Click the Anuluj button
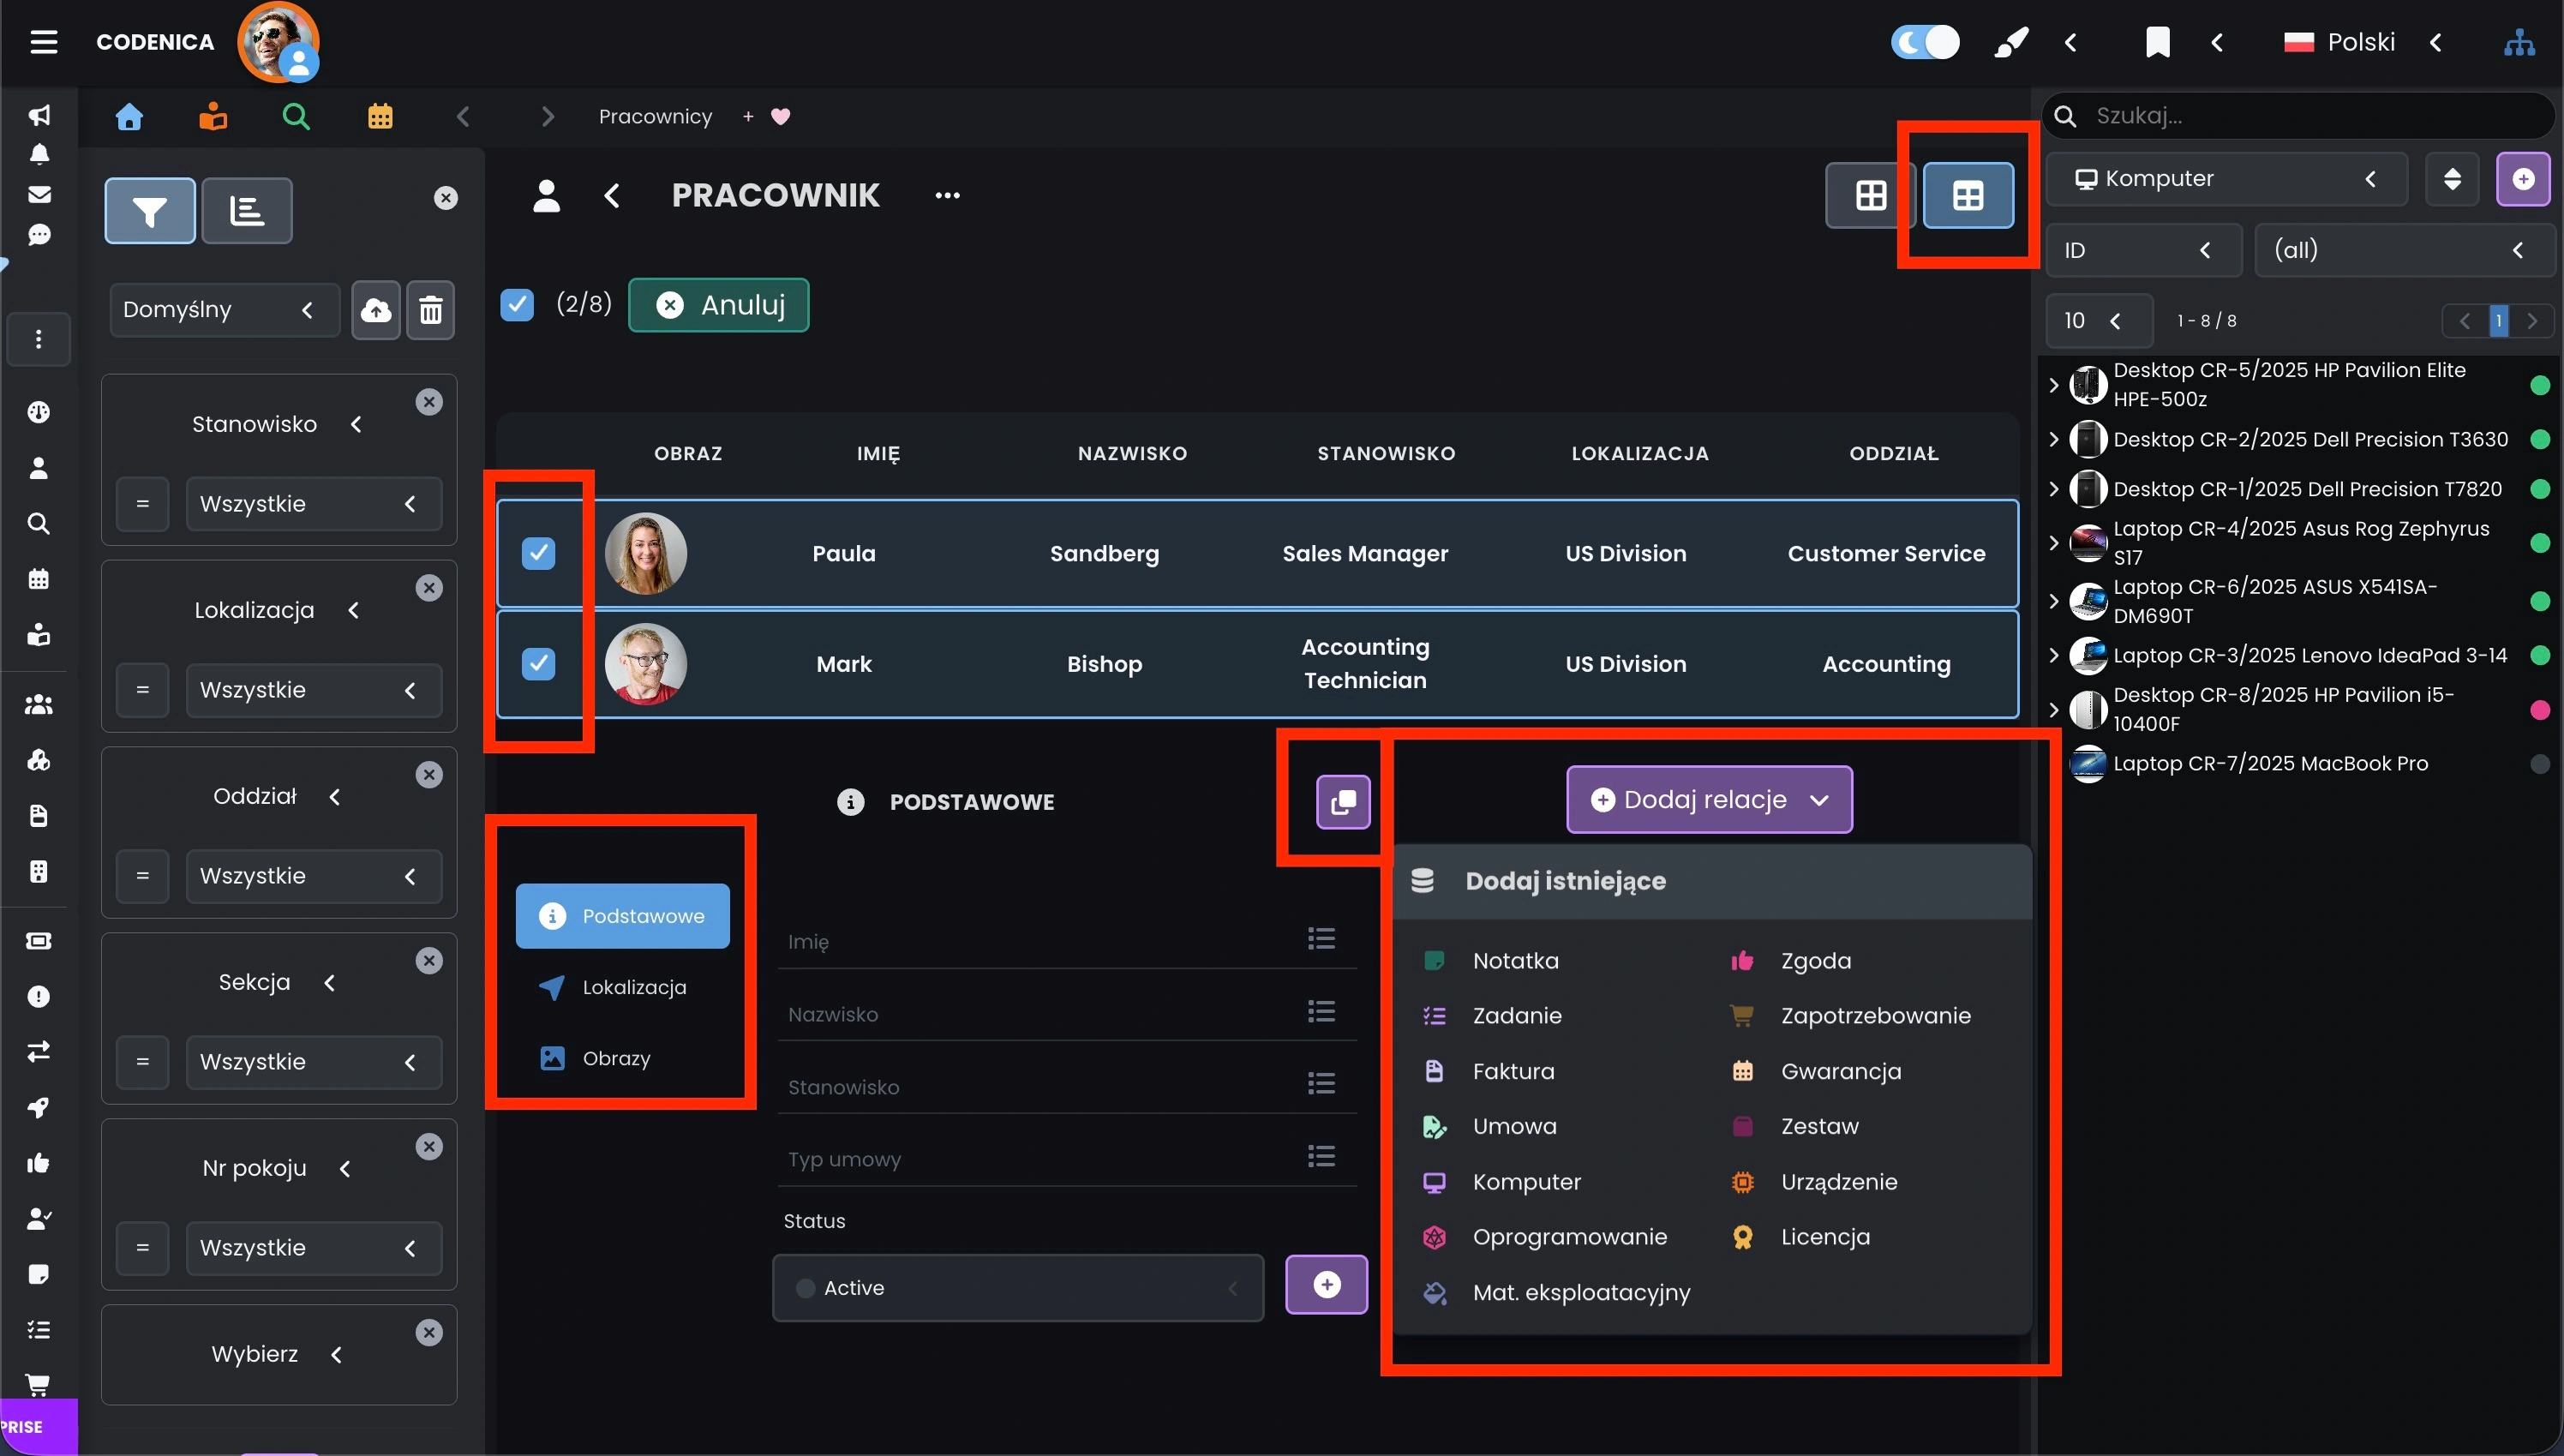Screen dimensions: 2564x1456 click(718, 305)
